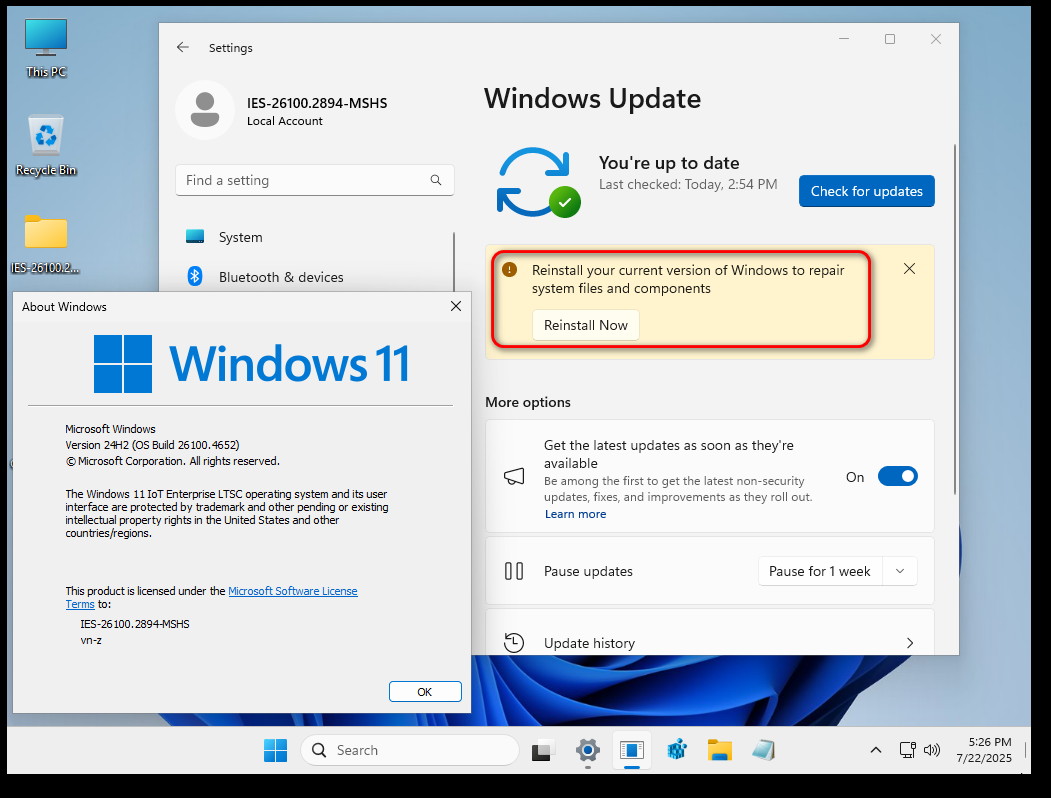Screen dimensions: 1051x798
Task: Click the IES-26100.2894-MSHS account name
Action: coord(317,103)
